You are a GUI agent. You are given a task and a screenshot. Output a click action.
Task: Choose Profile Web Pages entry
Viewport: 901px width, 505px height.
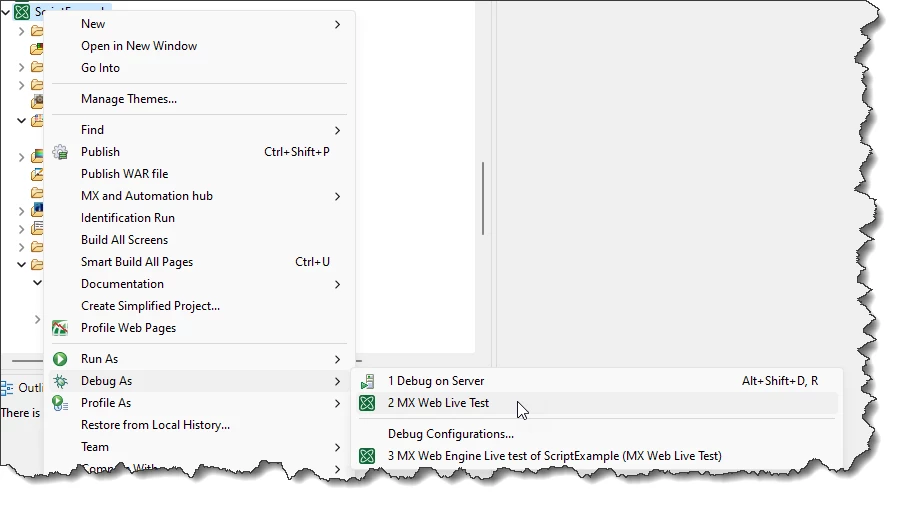coord(199,328)
